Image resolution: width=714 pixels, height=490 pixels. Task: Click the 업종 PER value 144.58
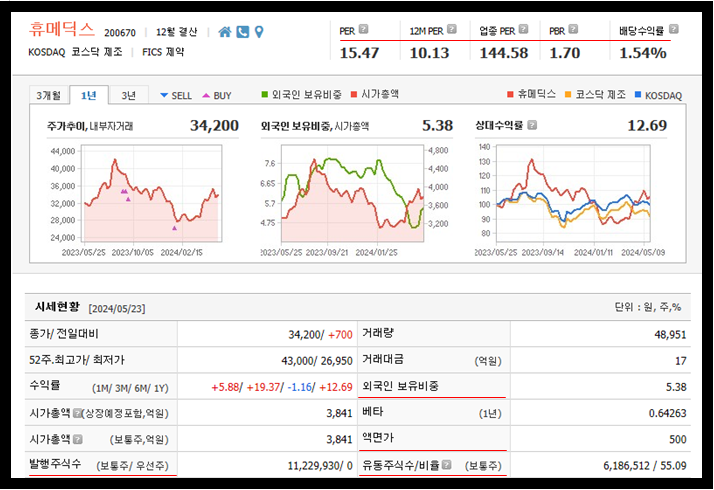click(504, 53)
